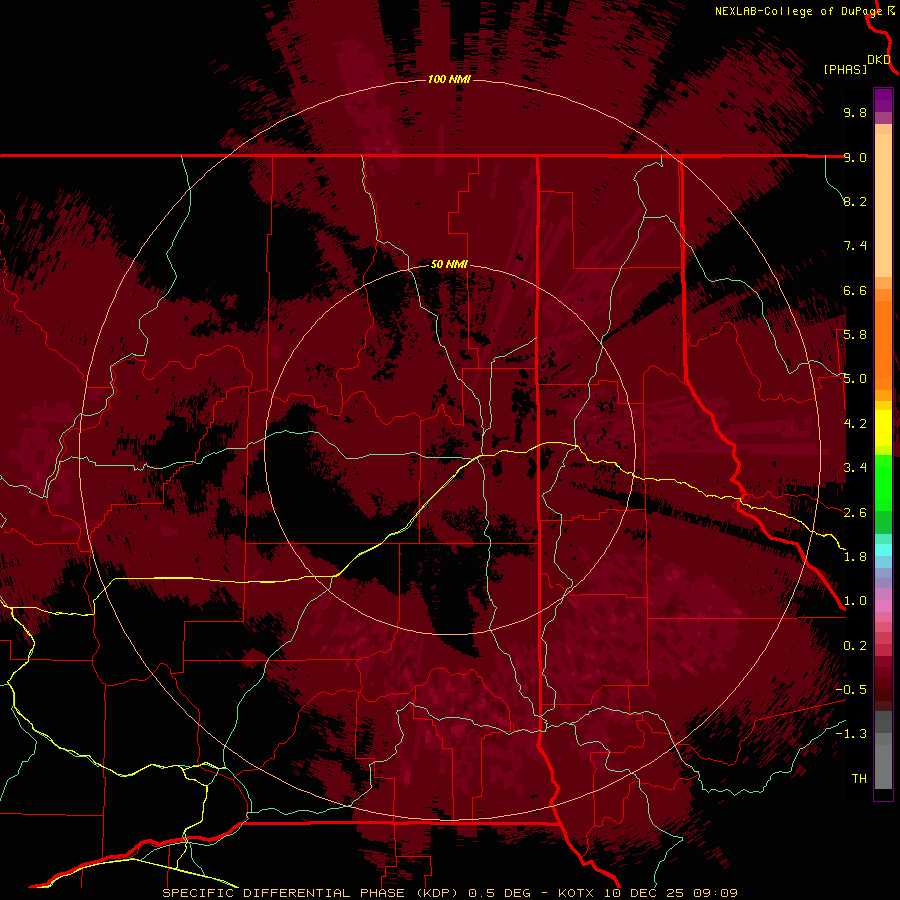Click the [PHAS] legend heading
The height and width of the screenshot is (900, 900).
845,69
